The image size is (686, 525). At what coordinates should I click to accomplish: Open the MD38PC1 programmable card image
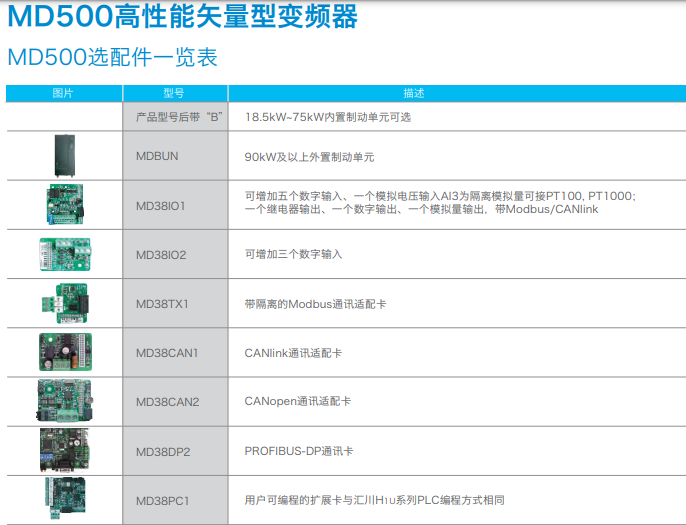coord(65,498)
